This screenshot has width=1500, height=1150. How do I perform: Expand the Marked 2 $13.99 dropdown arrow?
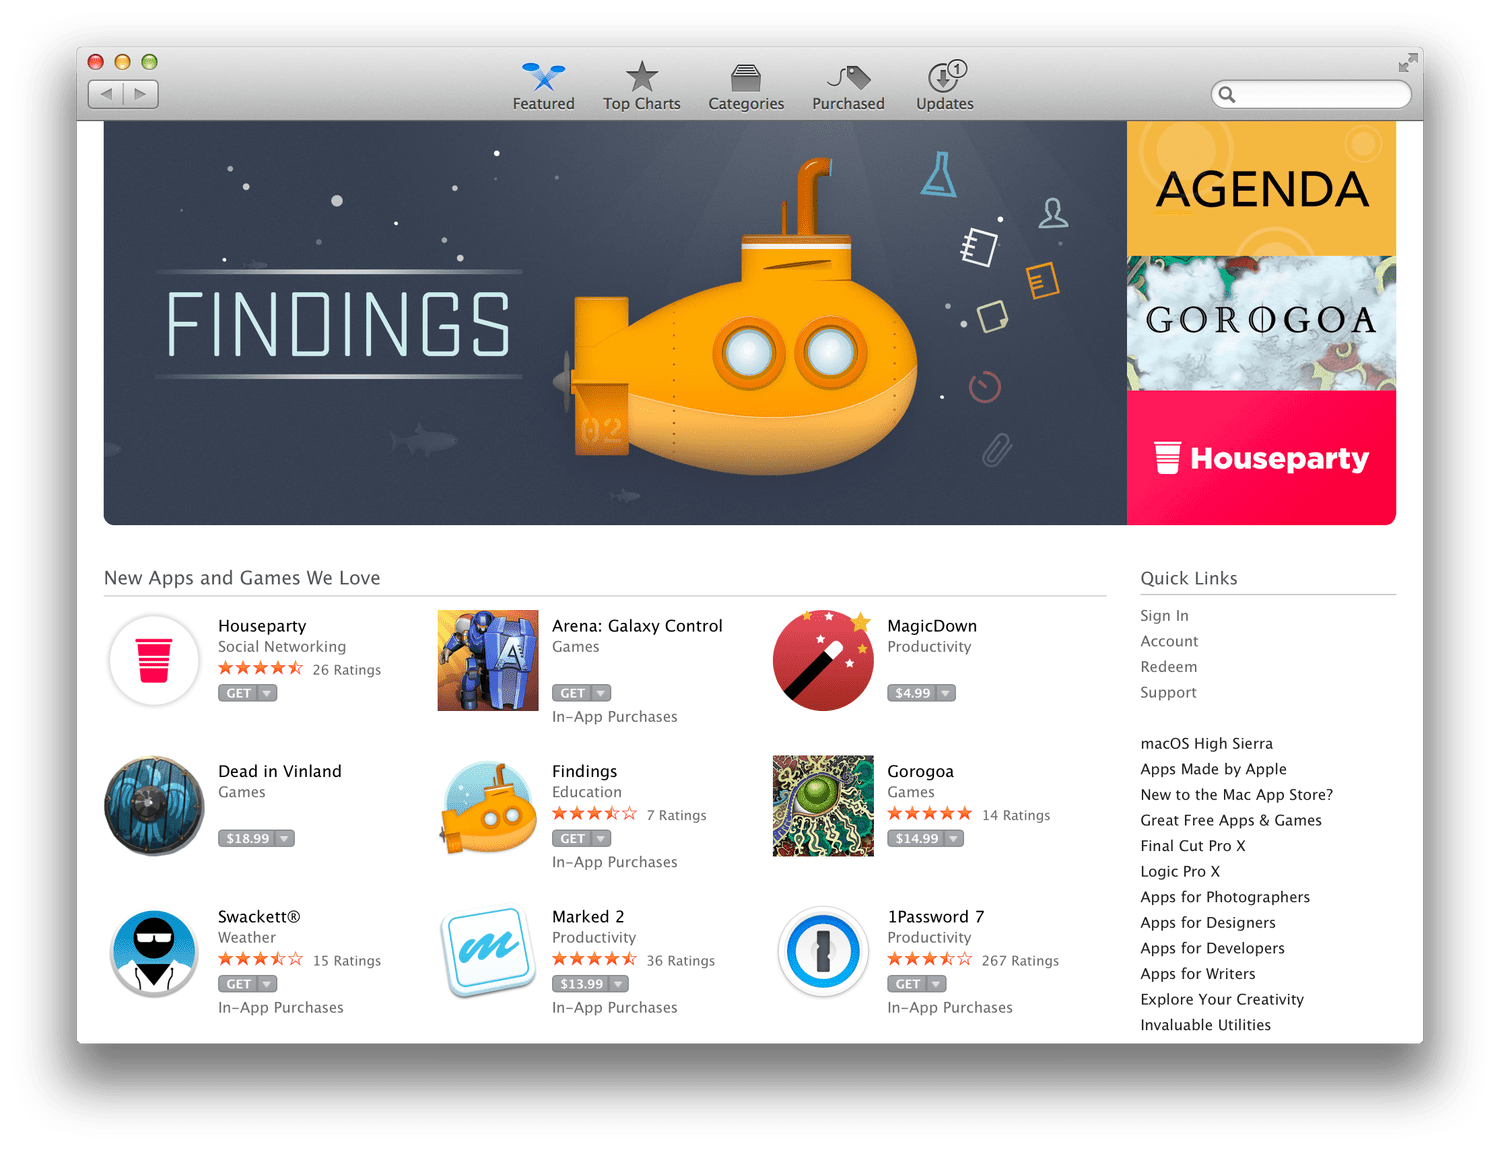(619, 984)
